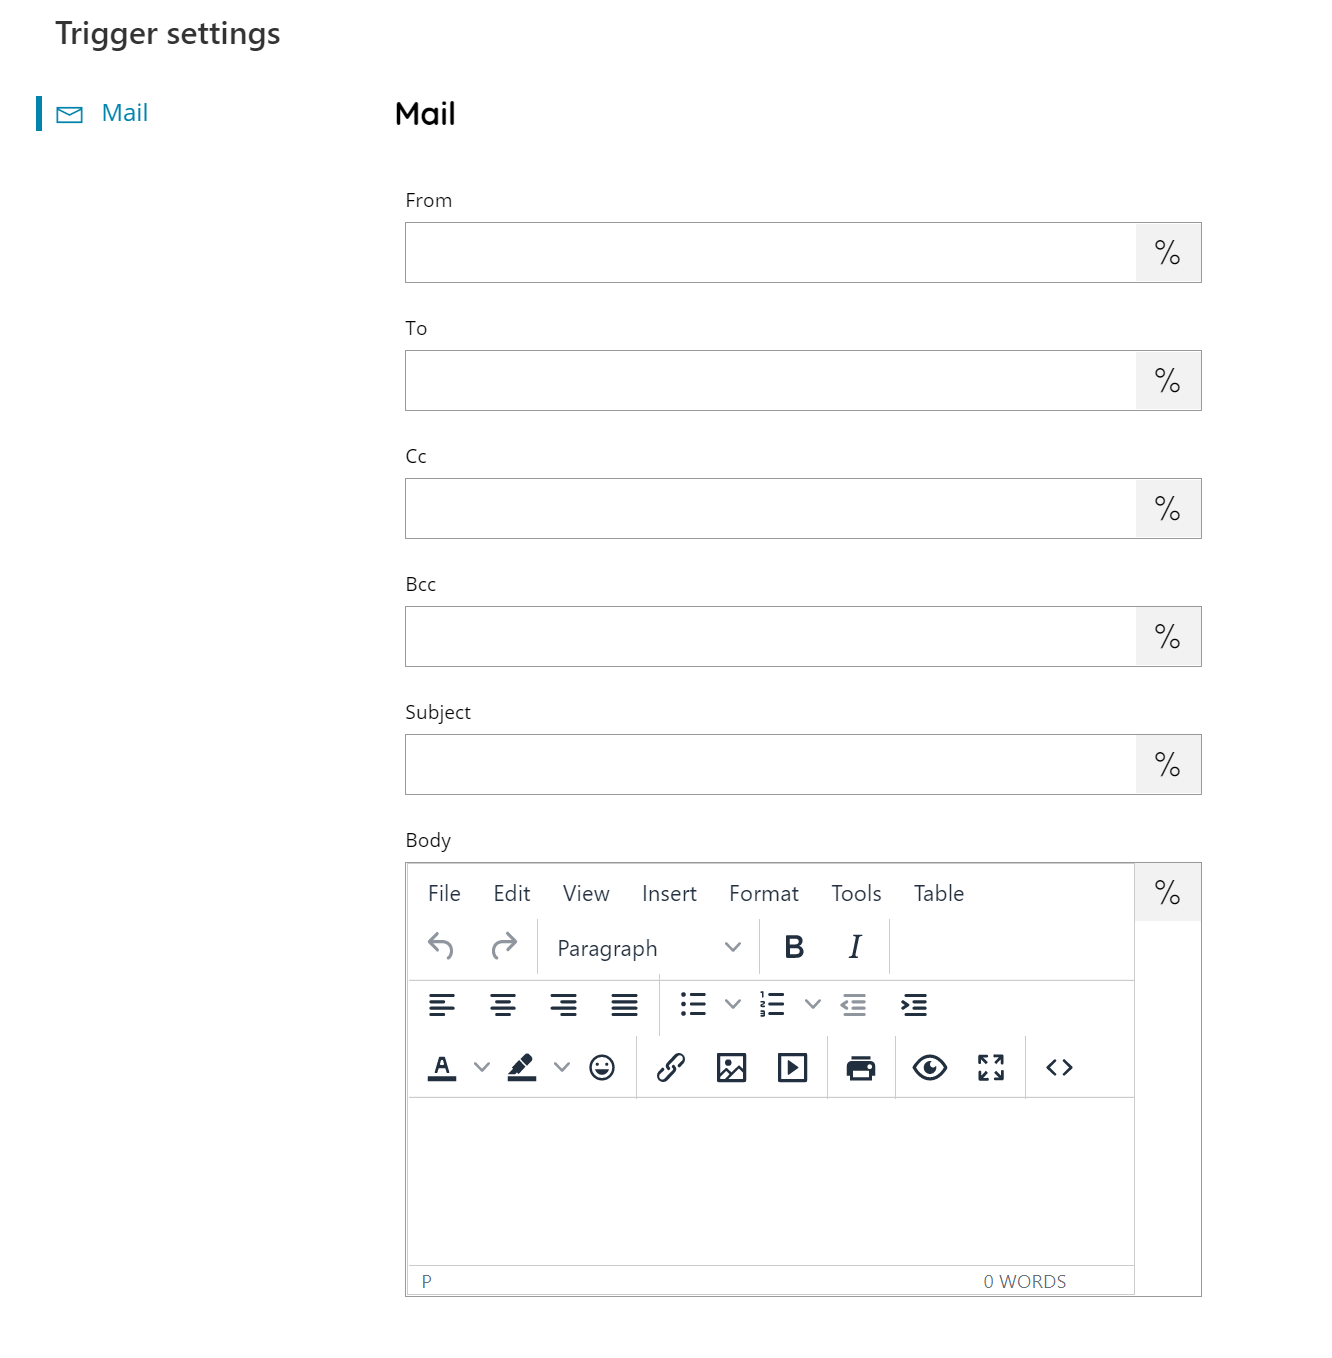Image resolution: width=1332 pixels, height=1358 pixels.
Task: Align text right
Action: (564, 1005)
